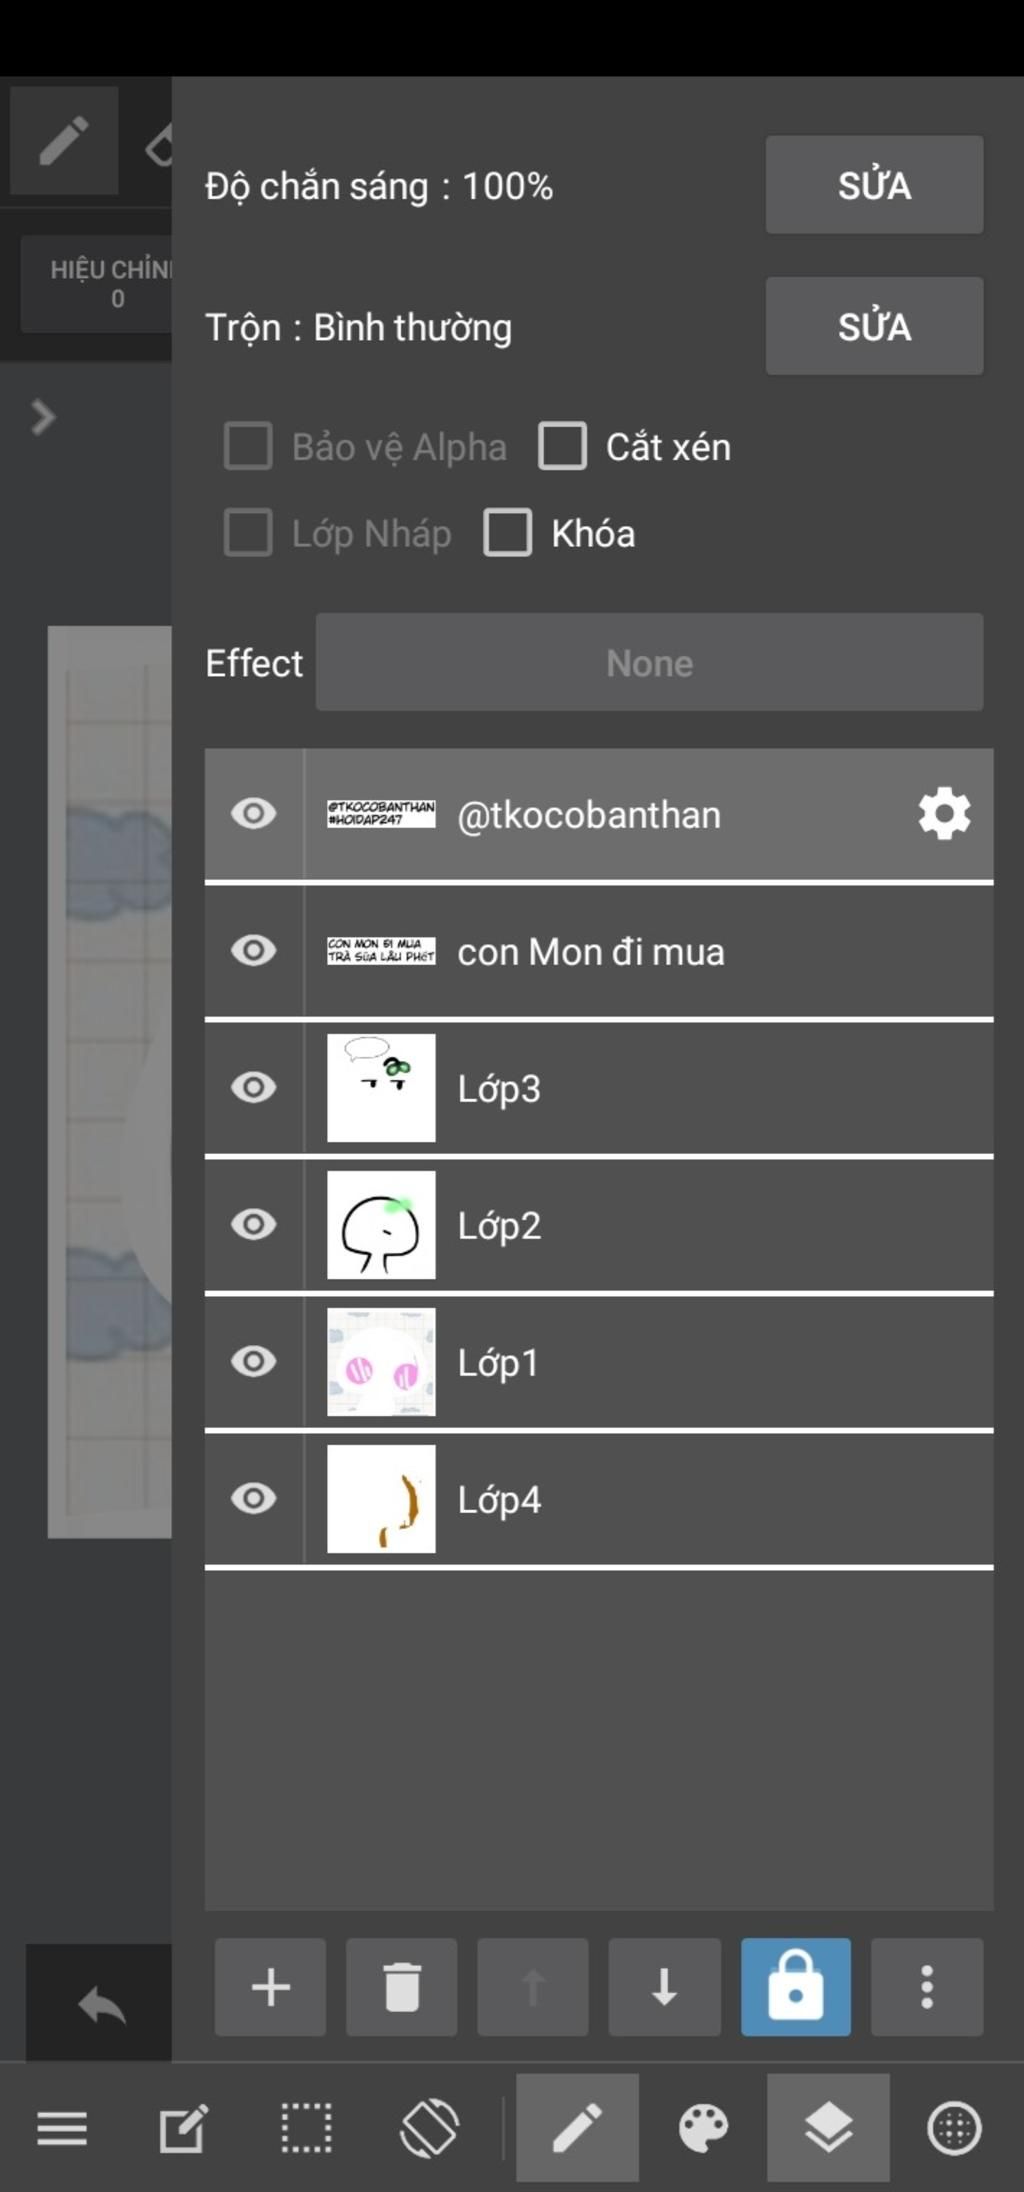Select the Lớp1 layer thumbnail
The height and width of the screenshot is (2192, 1024).
click(381, 1361)
